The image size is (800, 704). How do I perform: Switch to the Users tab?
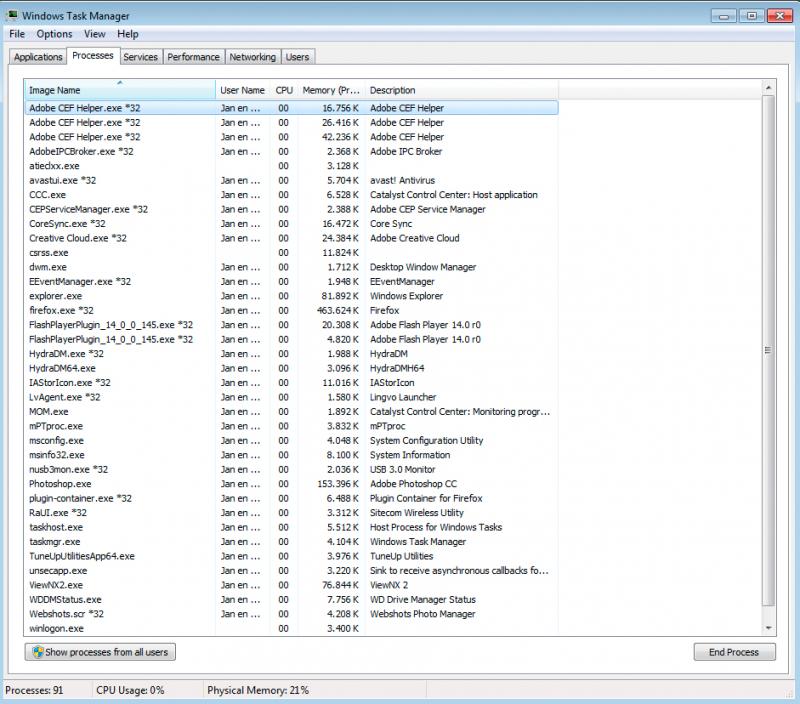(x=297, y=57)
